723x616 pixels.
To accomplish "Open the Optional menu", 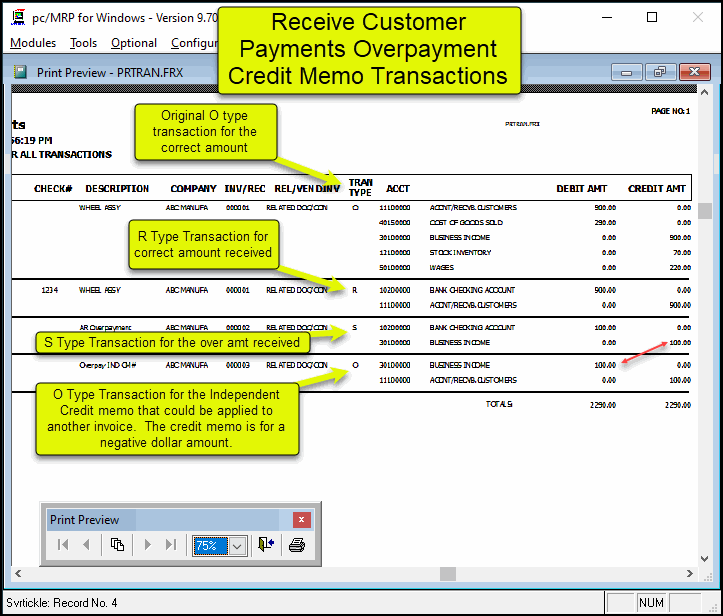I will pos(134,43).
